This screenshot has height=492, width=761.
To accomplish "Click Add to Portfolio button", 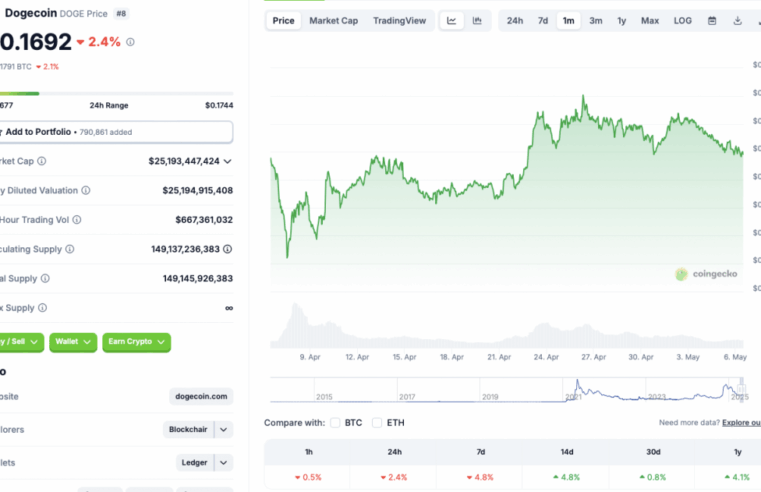I will point(116,132).
